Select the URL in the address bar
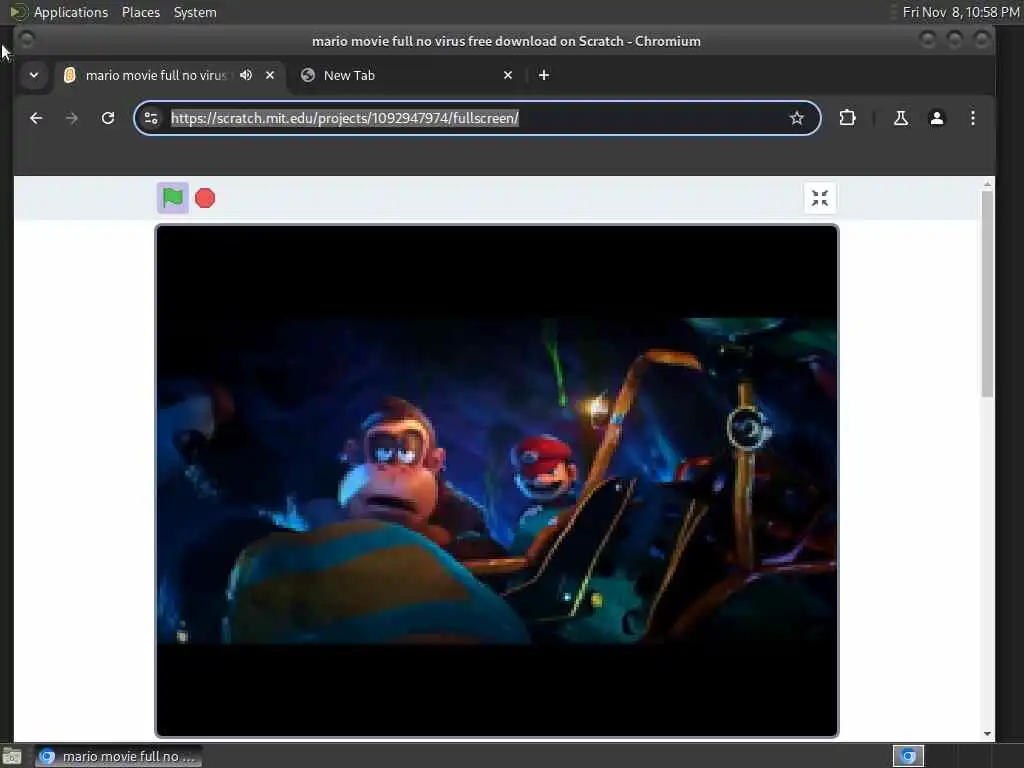1024x768 pixels. 345,118
